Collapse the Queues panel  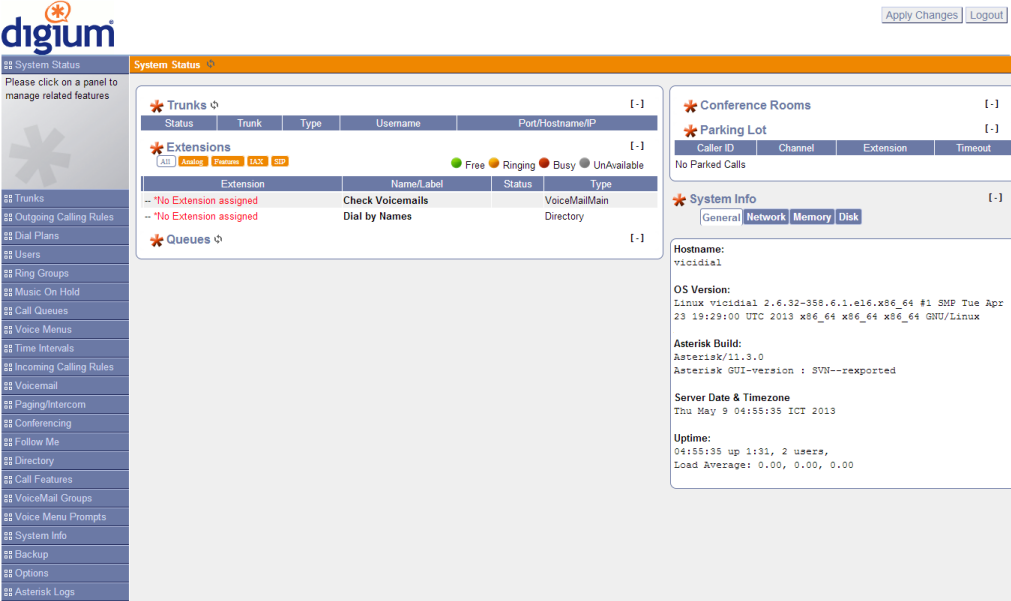pos(637,238)
